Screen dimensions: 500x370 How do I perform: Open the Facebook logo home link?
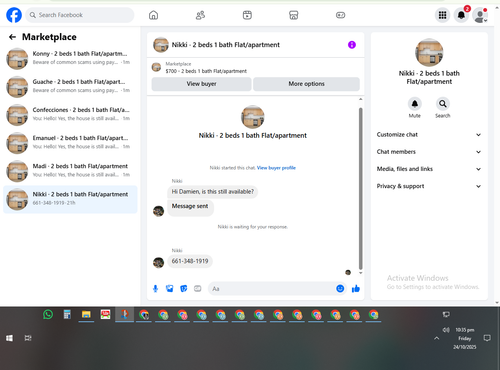[14, 15]
